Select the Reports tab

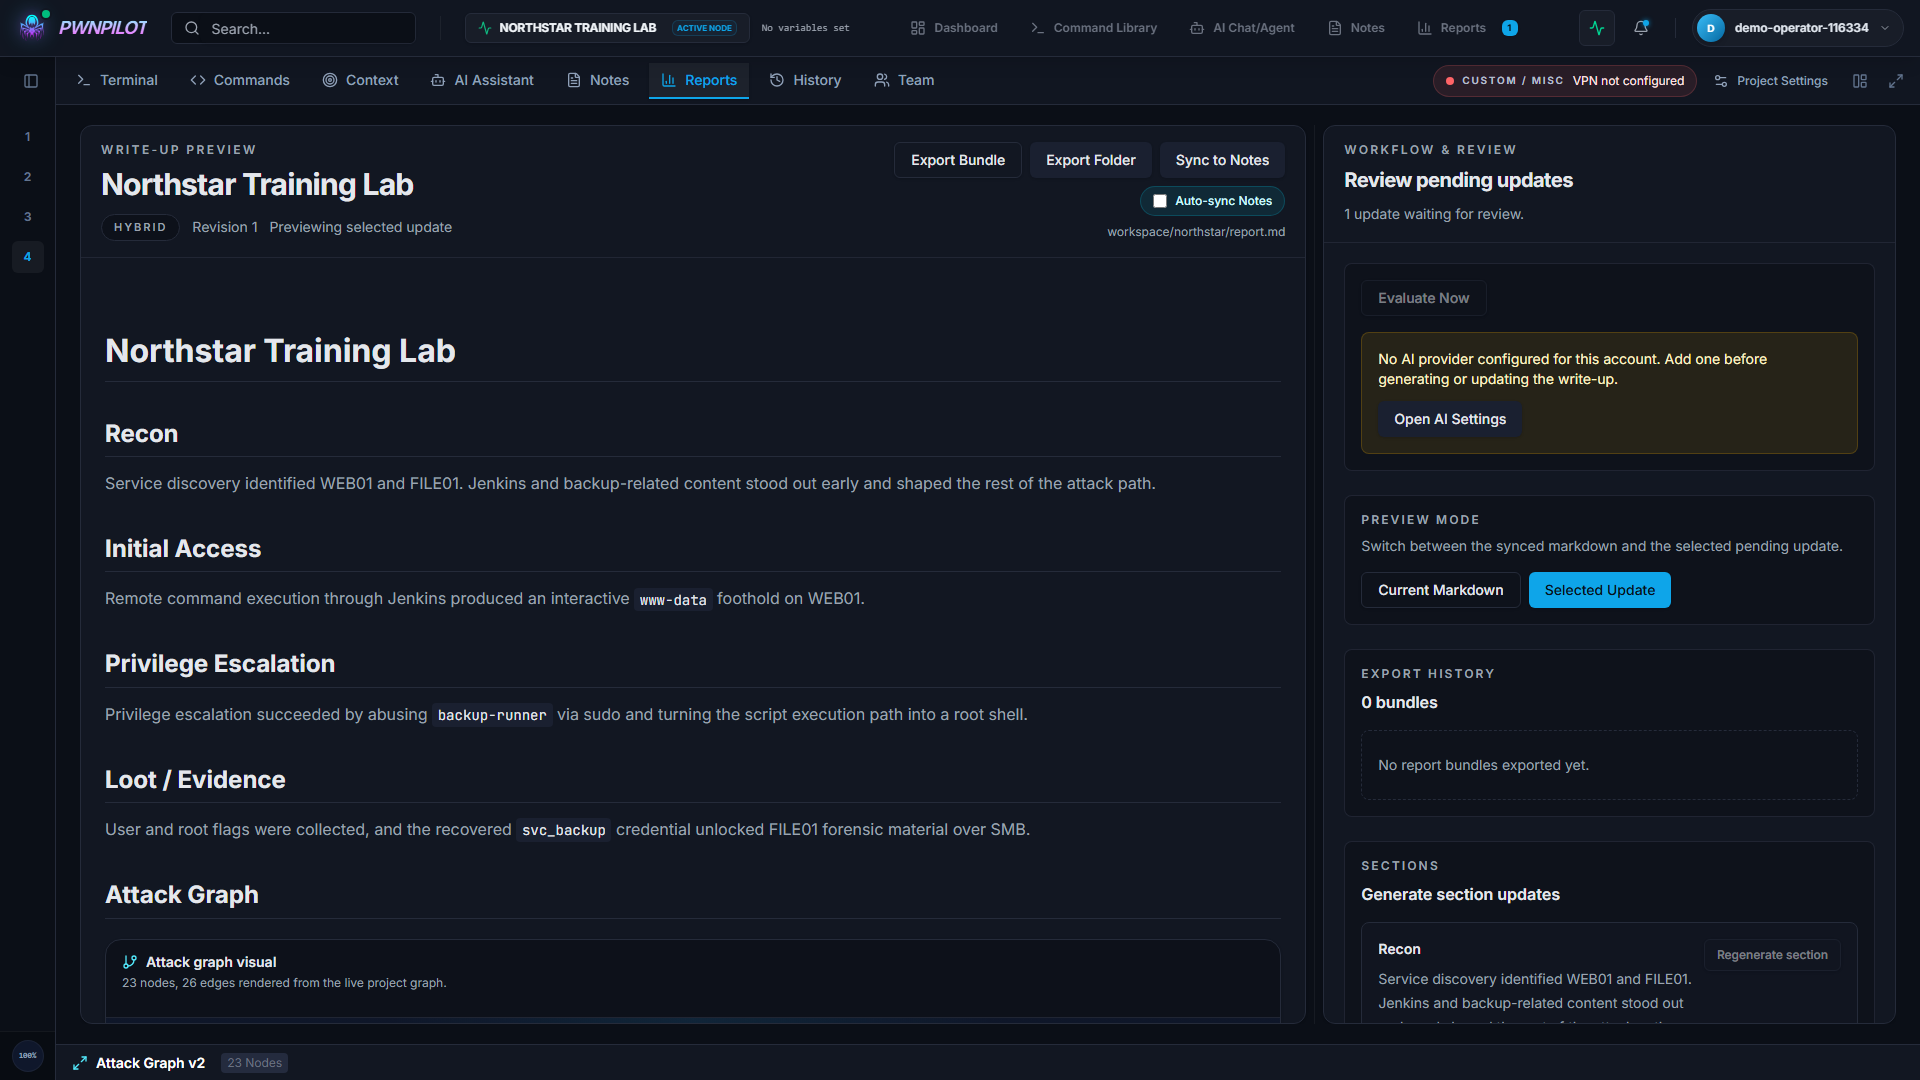tap(699, 80)
